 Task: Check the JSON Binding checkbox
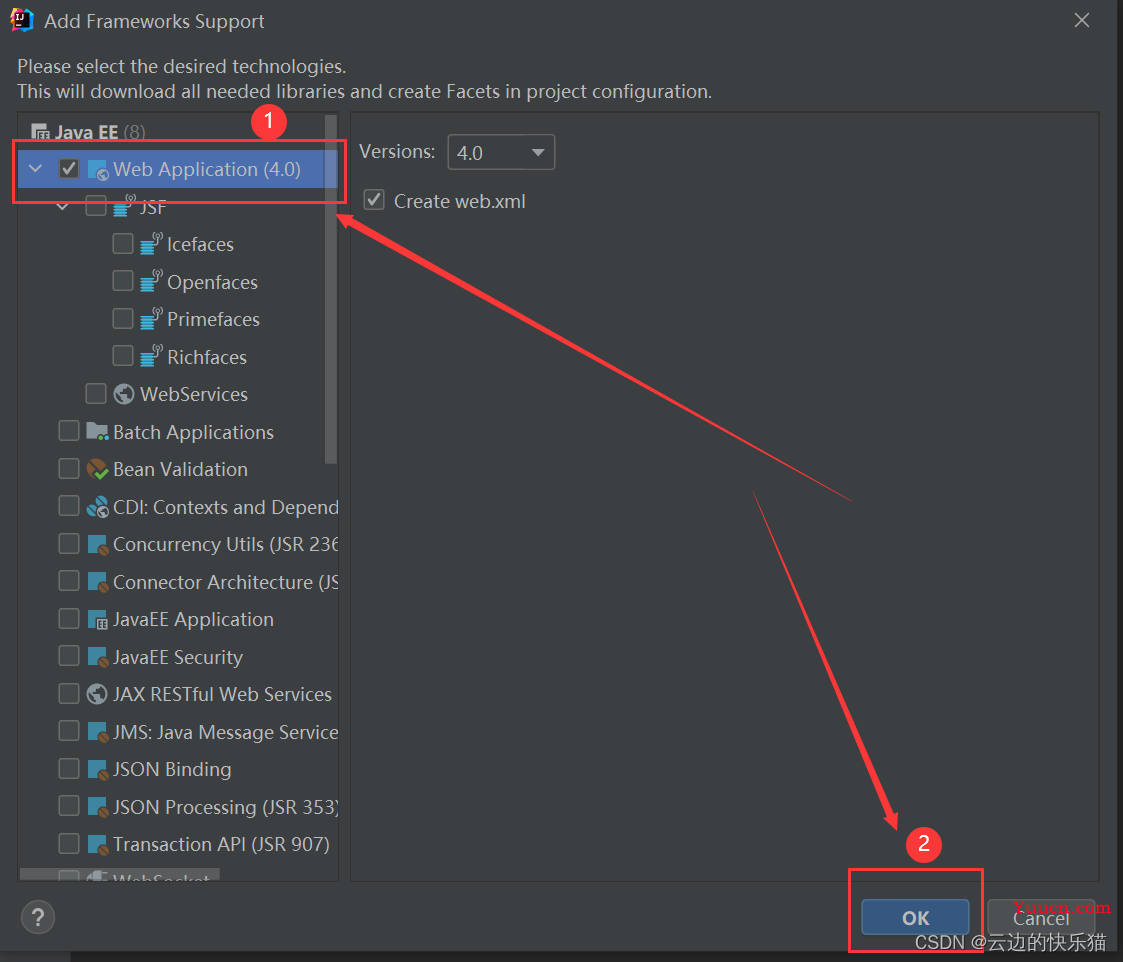69,769
